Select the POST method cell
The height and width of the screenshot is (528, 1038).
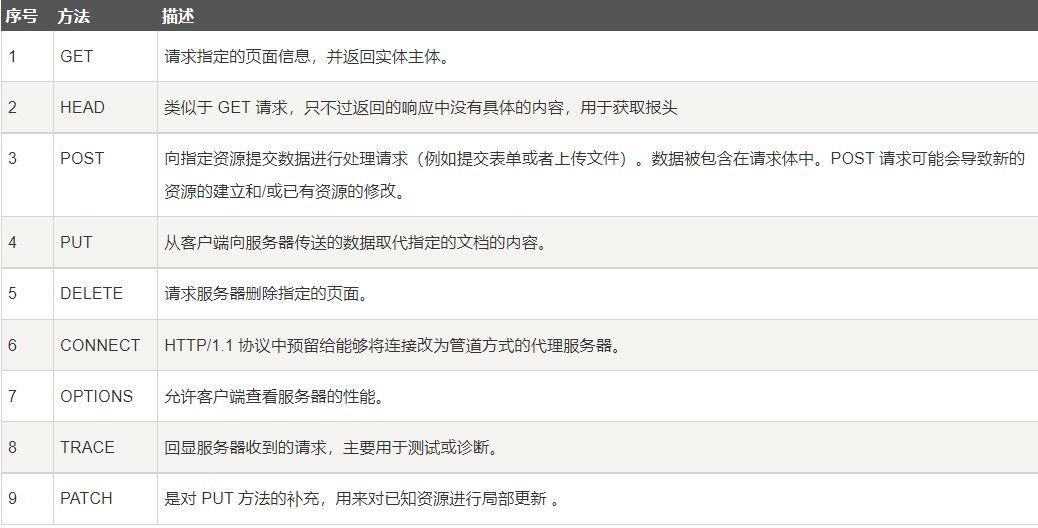[105, 175]
